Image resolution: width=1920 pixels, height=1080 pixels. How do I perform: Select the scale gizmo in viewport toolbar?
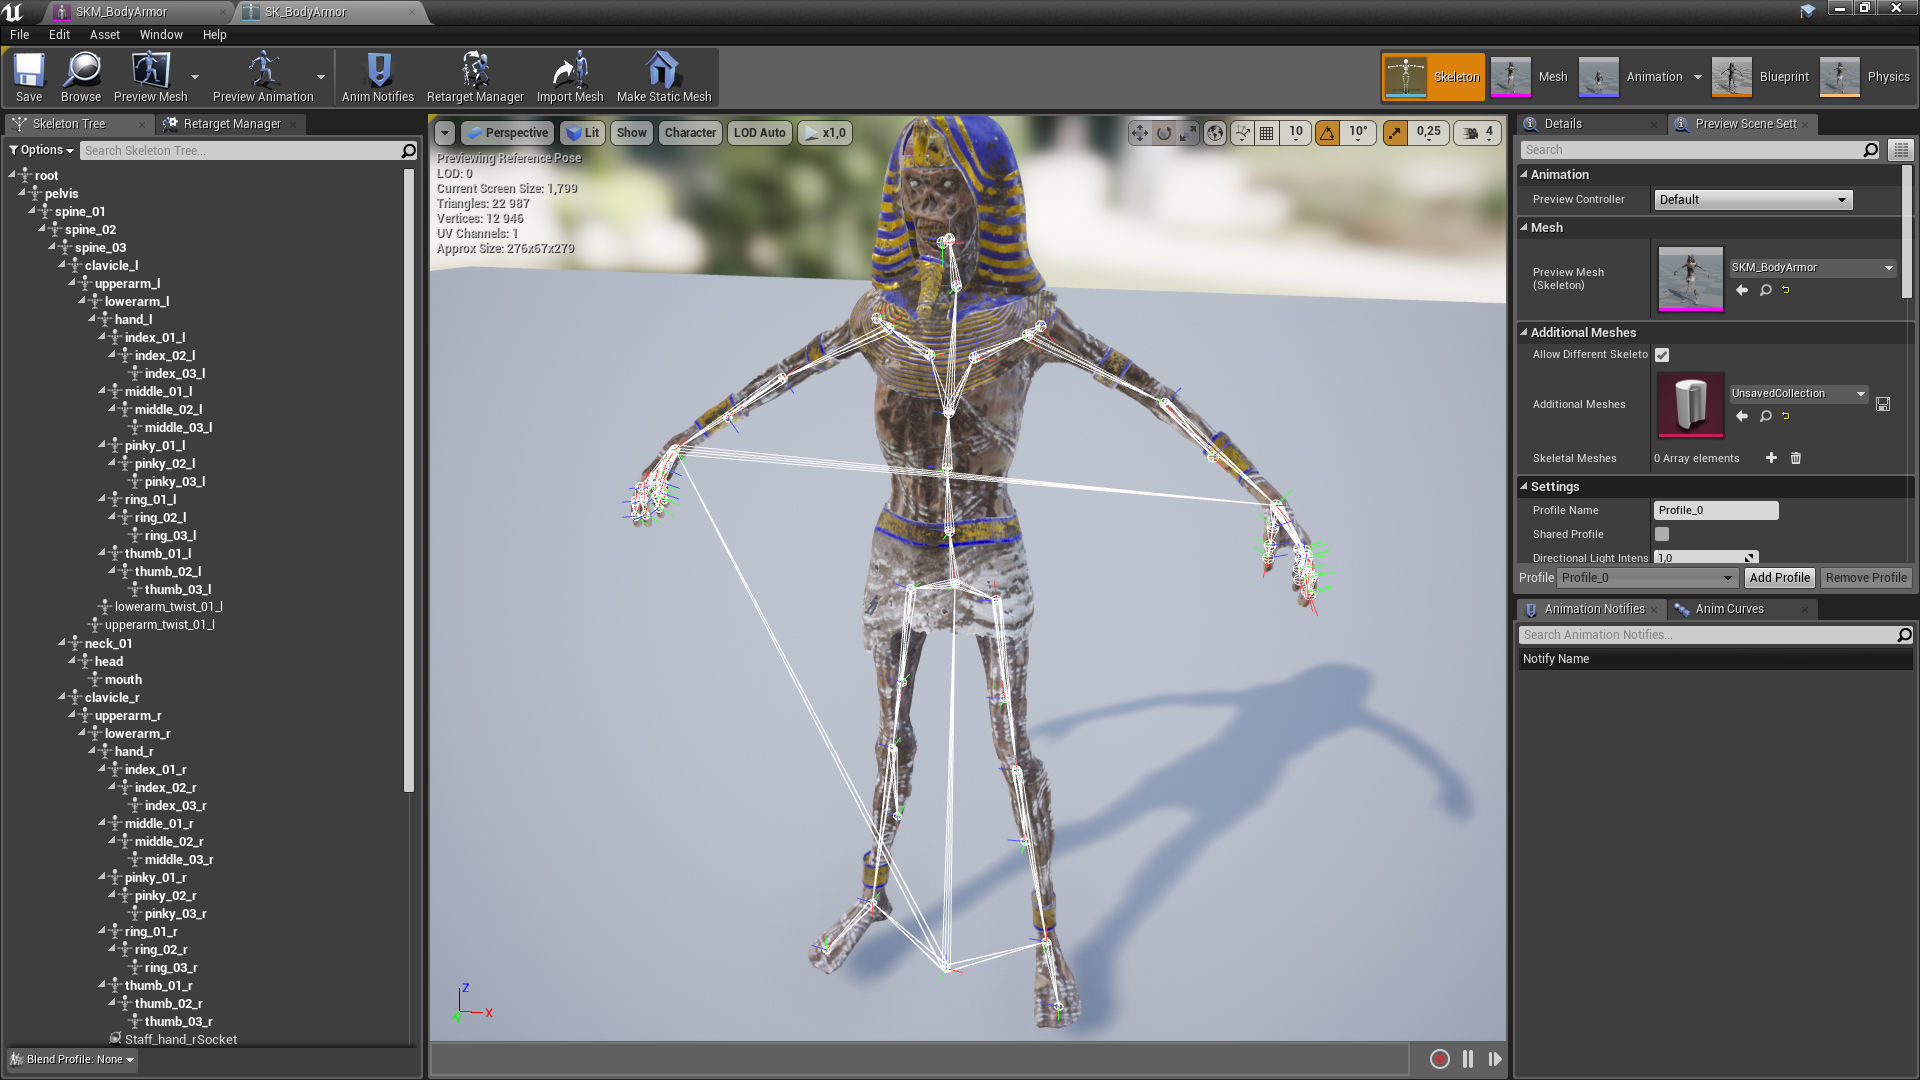pos(1187,132)
